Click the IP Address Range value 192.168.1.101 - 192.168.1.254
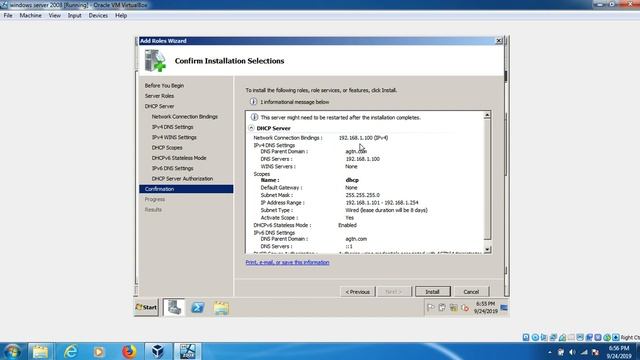Viewport: 640px width, 360px height. coord(382,203)
